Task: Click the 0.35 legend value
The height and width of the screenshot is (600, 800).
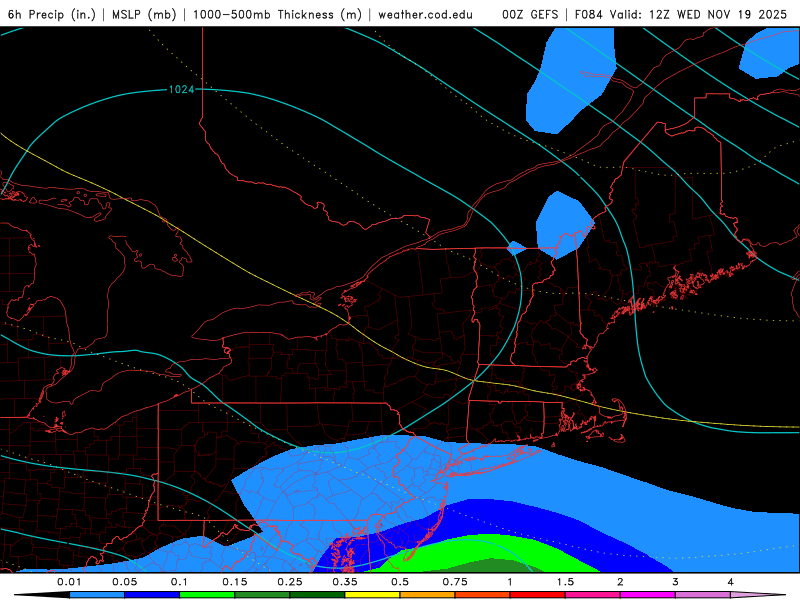Action: coord(345,582)
